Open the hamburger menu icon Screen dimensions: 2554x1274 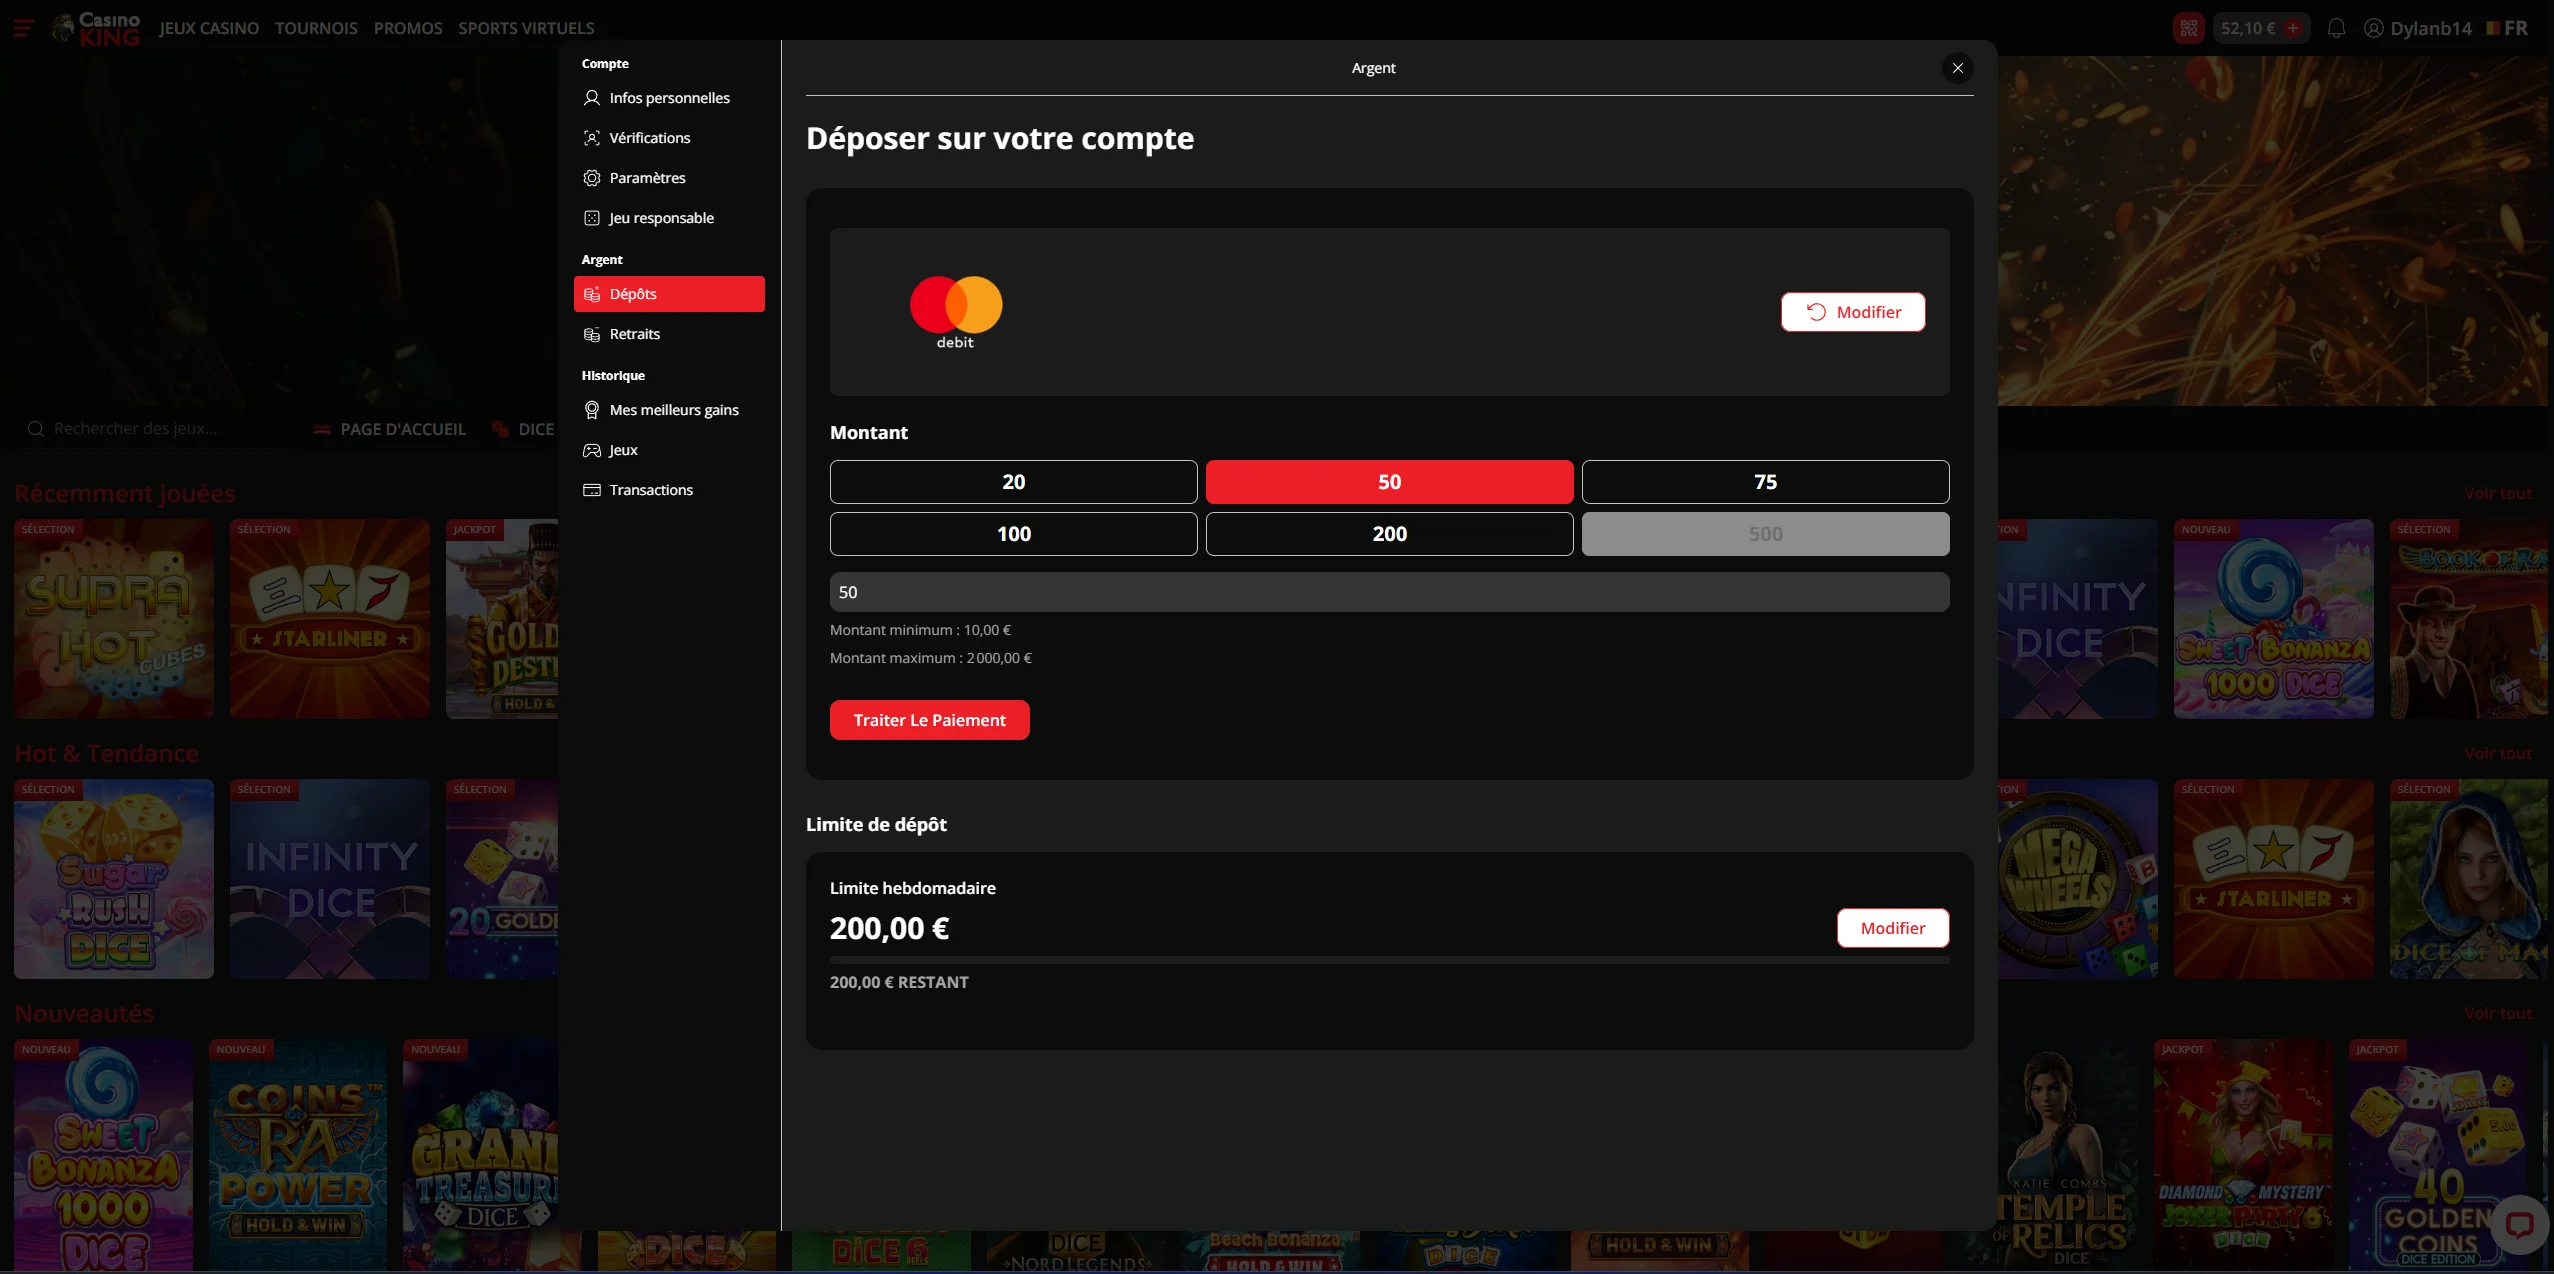pyautogui.click(x=24, y=28)
